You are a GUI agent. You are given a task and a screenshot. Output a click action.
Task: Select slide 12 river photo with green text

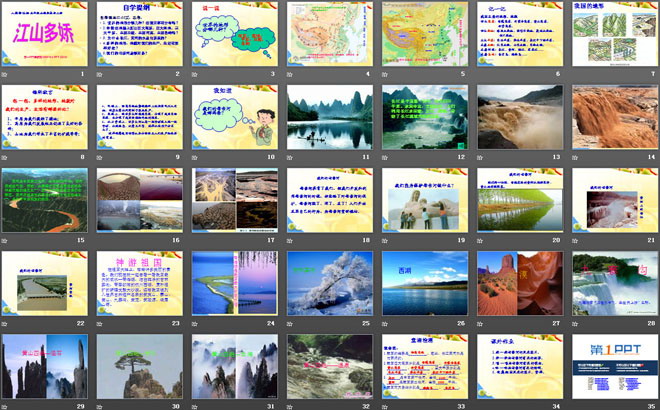point(425,117)
